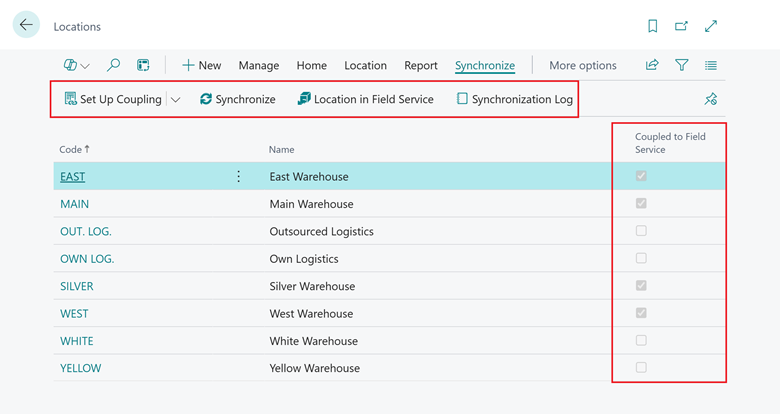Click the bookmark icon
Viewport: 780px width, 414px height.
[x=653, y=26]
